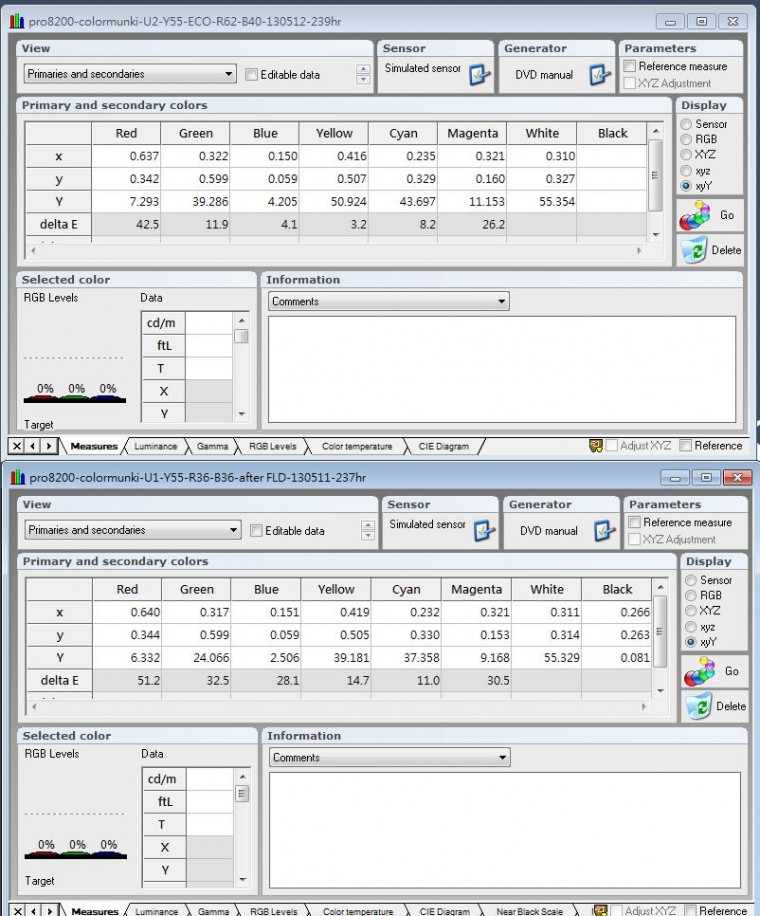760x916 pixels.
Task: Select Sensor display option in bottom window
Action: (x=690, y=580)
